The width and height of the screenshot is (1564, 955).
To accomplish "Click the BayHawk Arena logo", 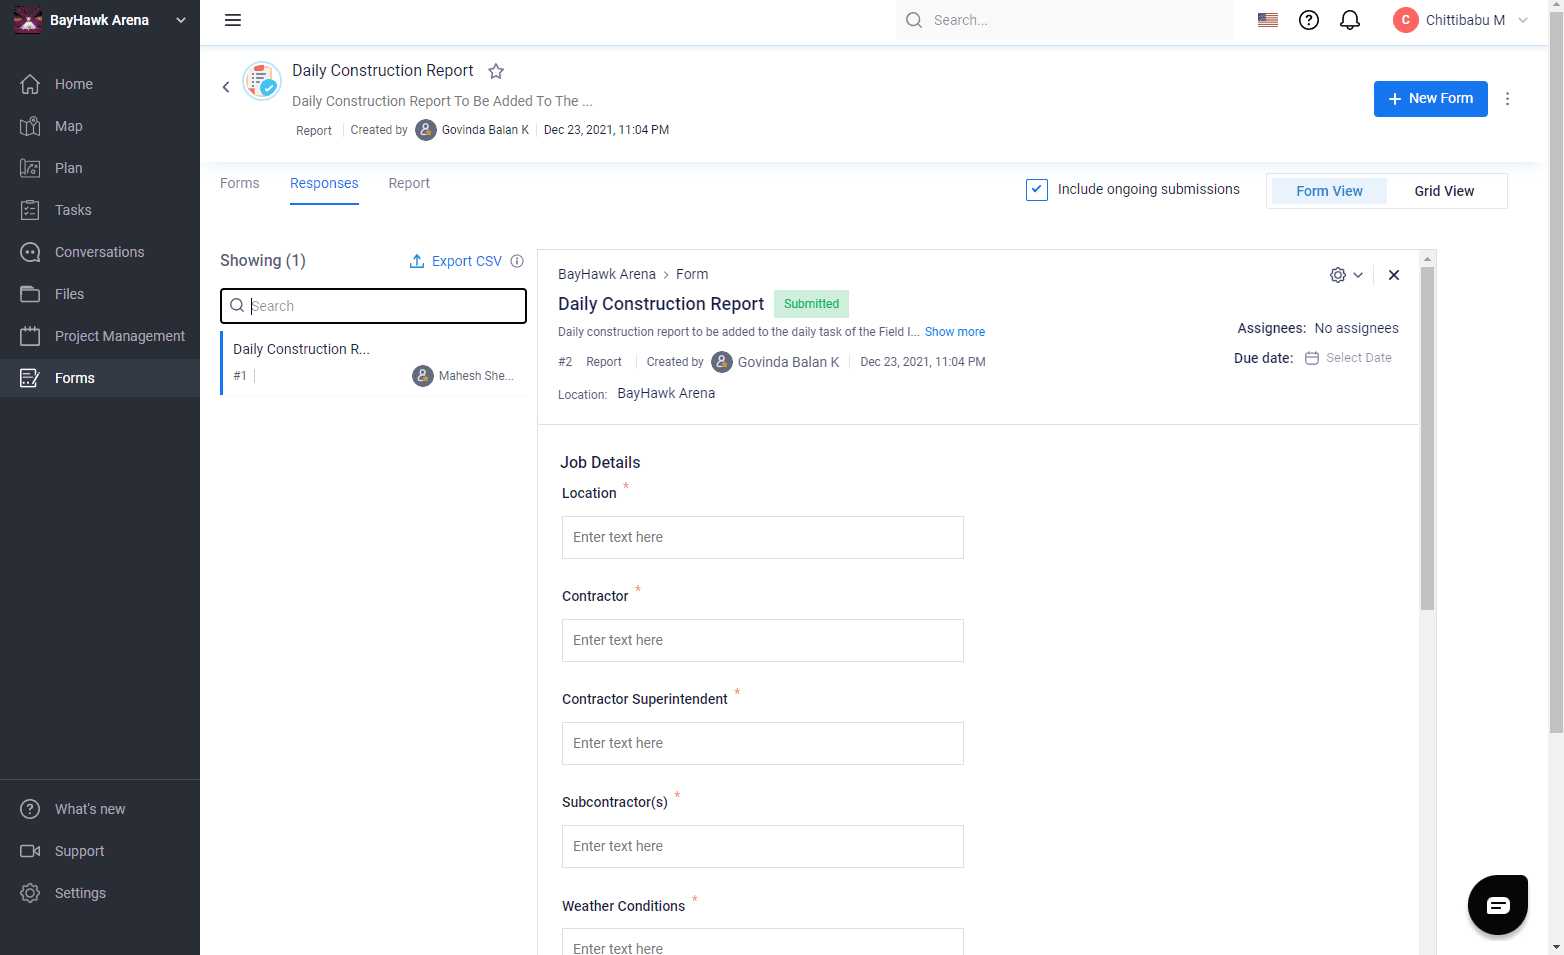I will [x=27, y=20].
